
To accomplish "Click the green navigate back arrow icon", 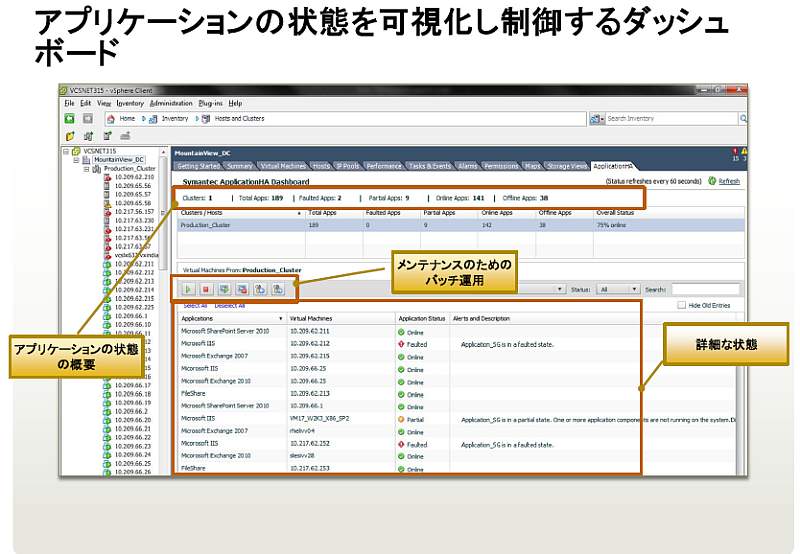I will coord(70,118).
